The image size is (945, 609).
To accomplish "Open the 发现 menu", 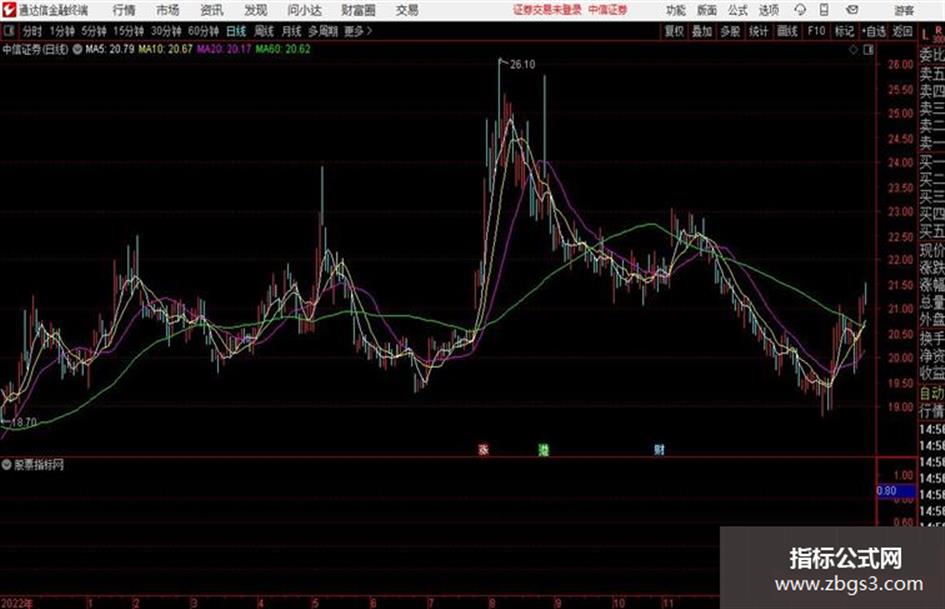I will 256,10.
